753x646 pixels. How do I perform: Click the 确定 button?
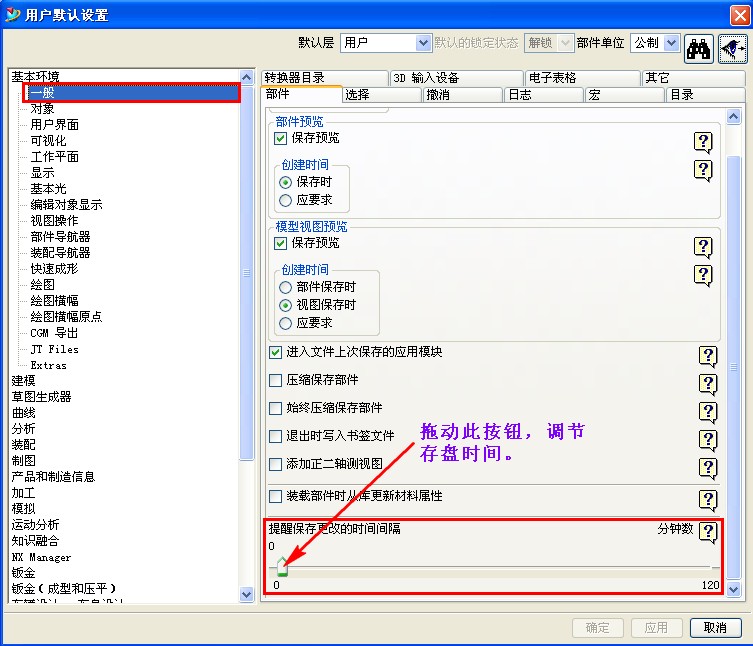pos(598,627)
